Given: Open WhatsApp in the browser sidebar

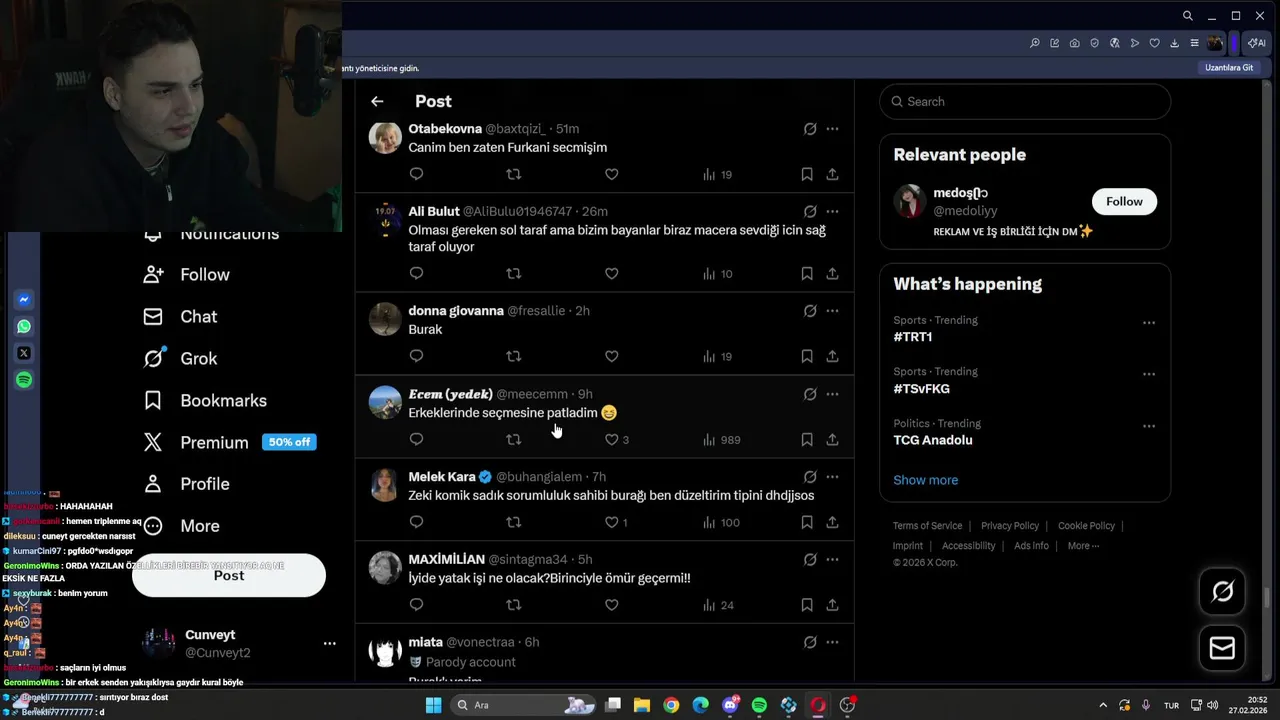Looking at the screenshot, I should 24,326.
